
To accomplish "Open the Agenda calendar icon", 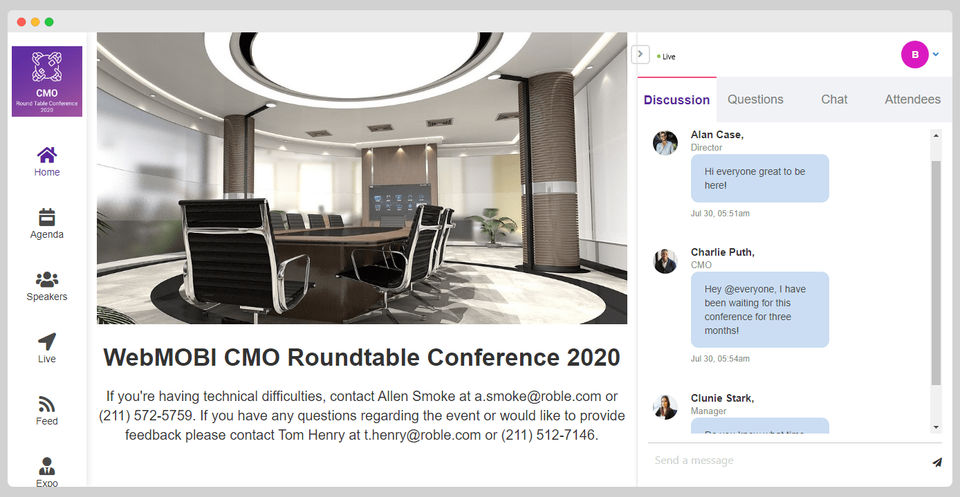I will pyautogui.click(x=47, y=217).
